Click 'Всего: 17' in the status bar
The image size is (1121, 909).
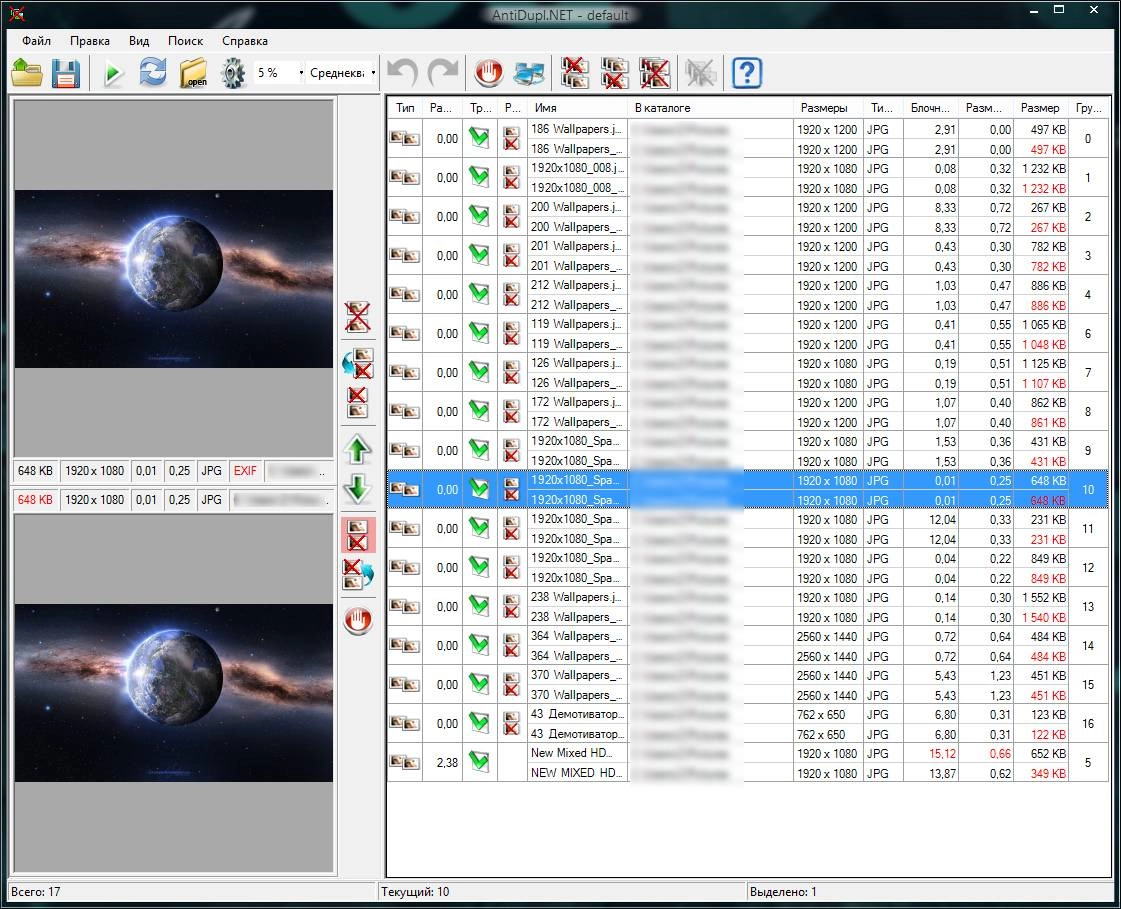36,892
